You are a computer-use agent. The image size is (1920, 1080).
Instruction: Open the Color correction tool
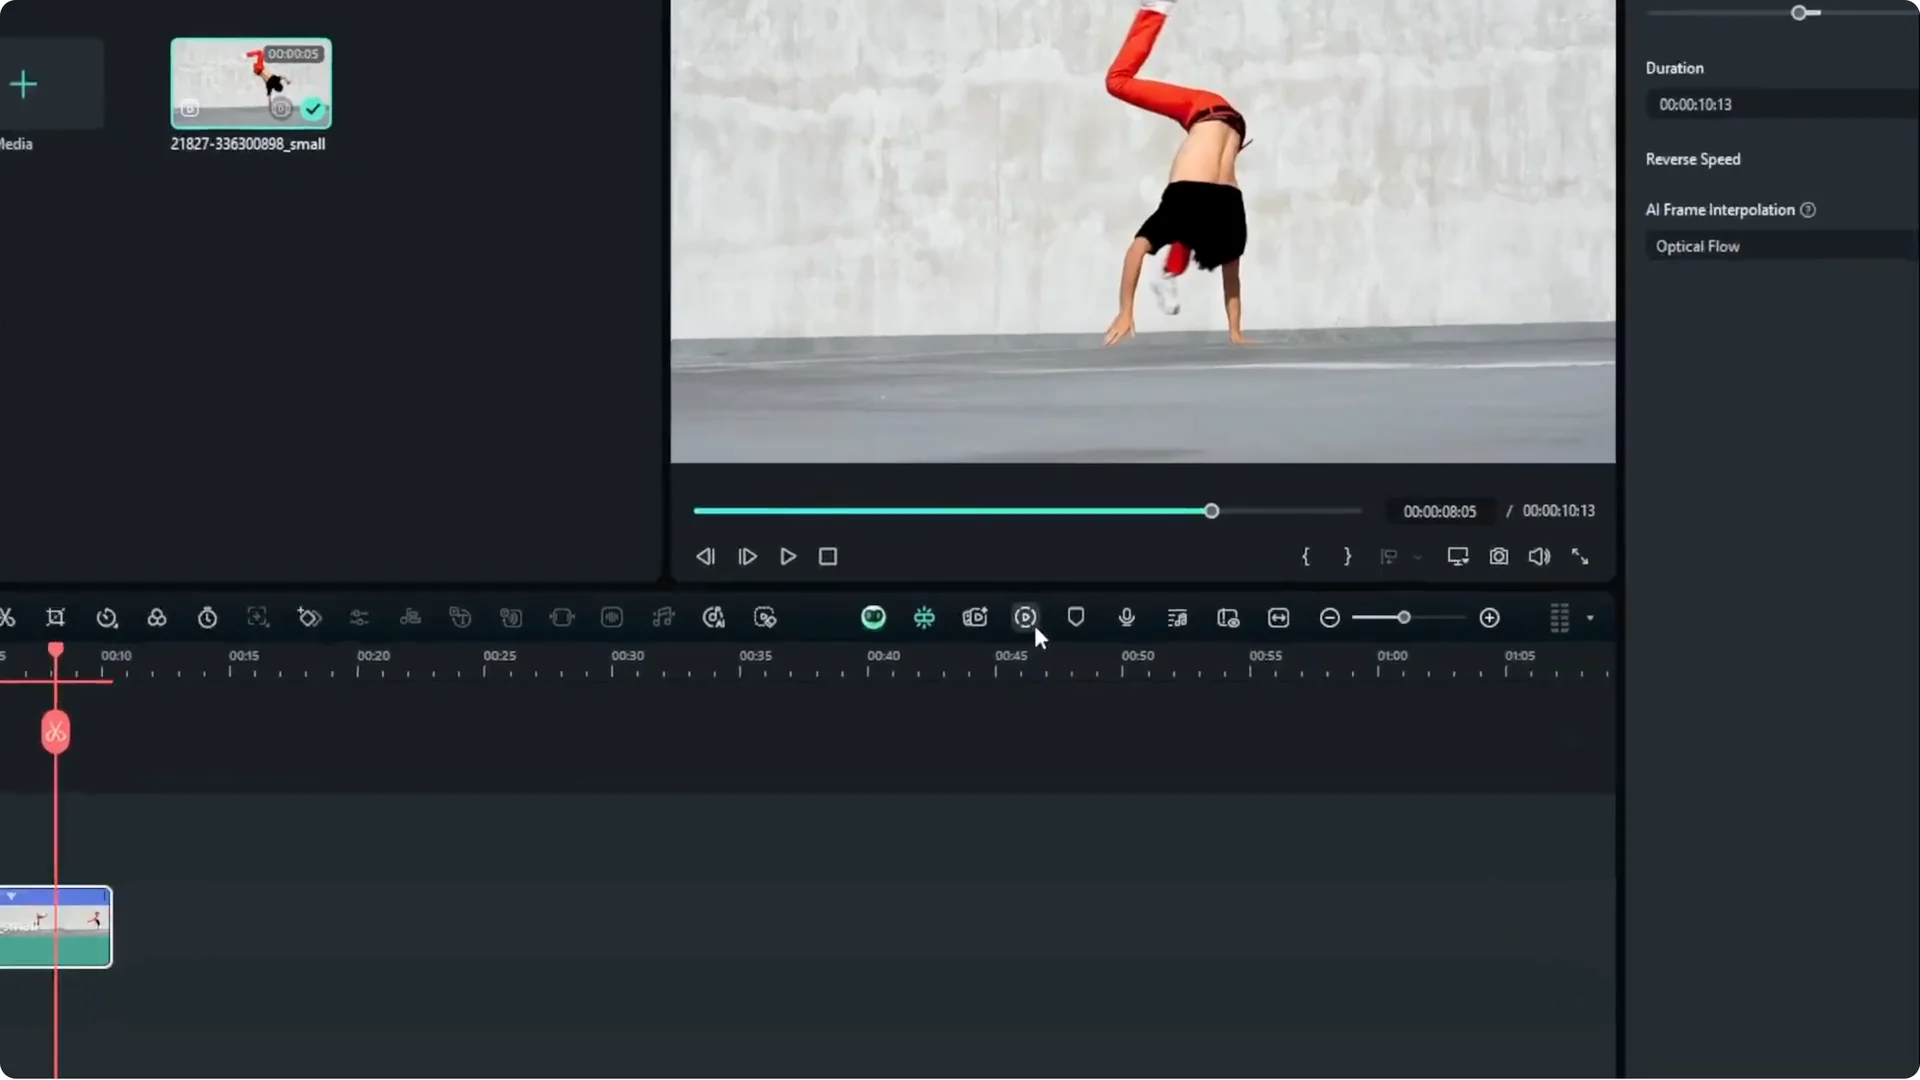pos(157,618)
